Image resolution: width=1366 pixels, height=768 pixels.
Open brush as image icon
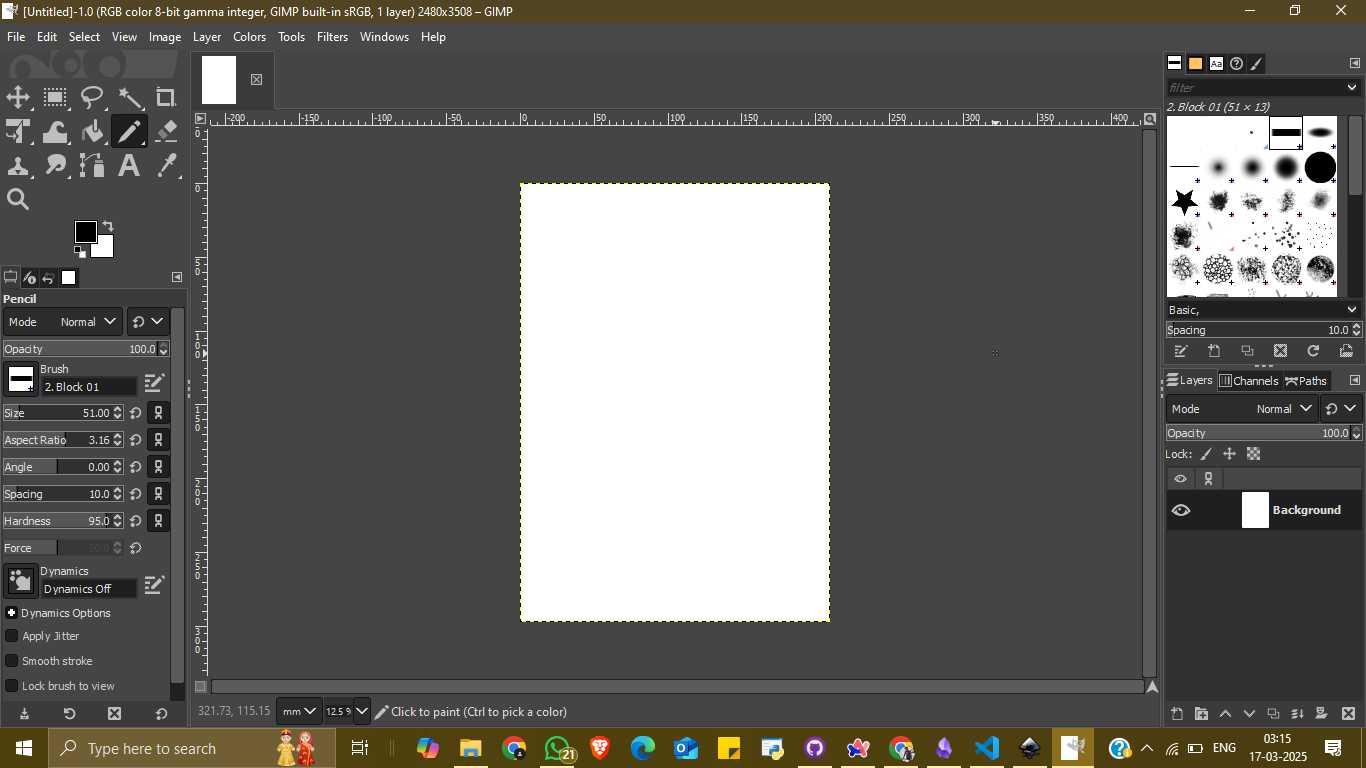point(1346,351)
